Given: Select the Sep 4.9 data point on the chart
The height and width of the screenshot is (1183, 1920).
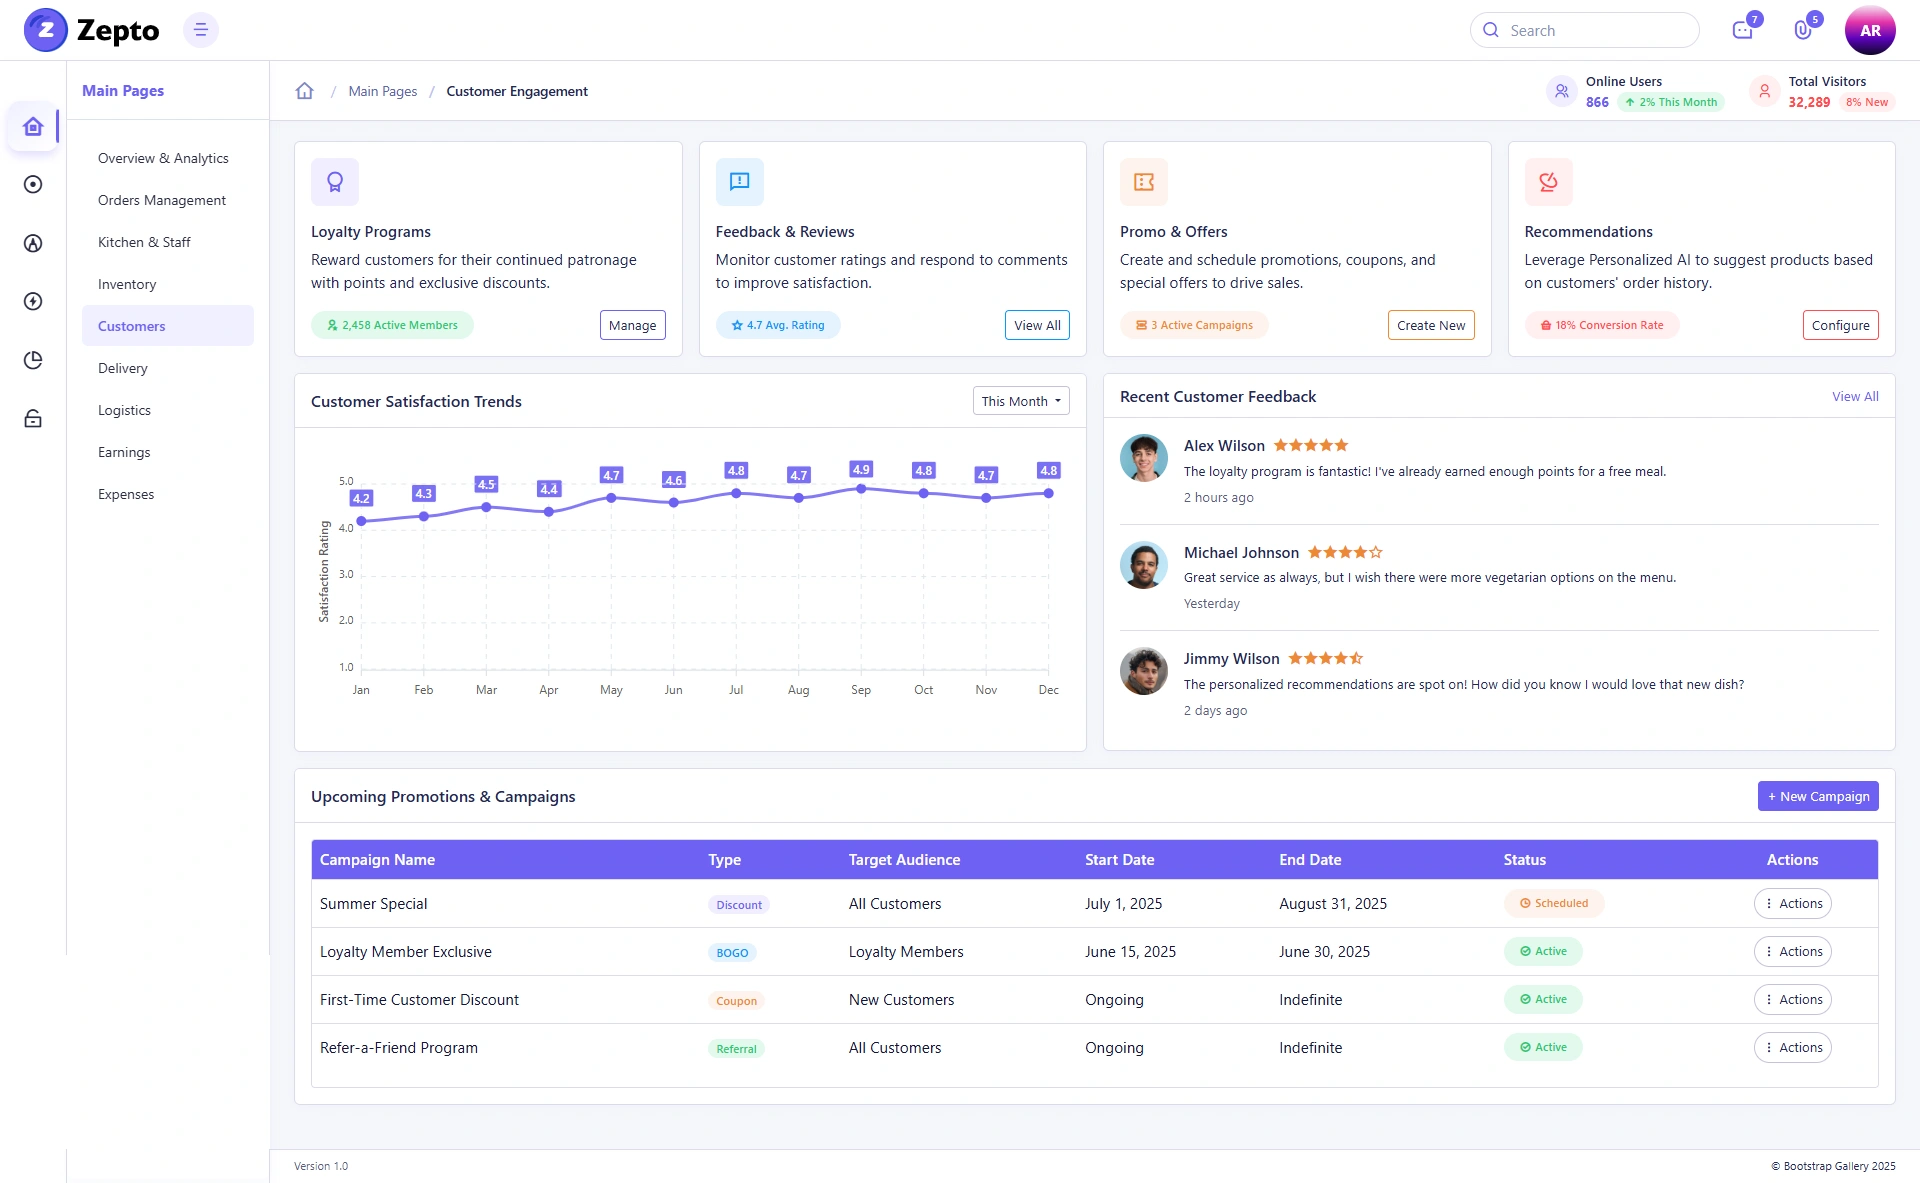Looking at the screenshot, I should (x=861, y=489).
